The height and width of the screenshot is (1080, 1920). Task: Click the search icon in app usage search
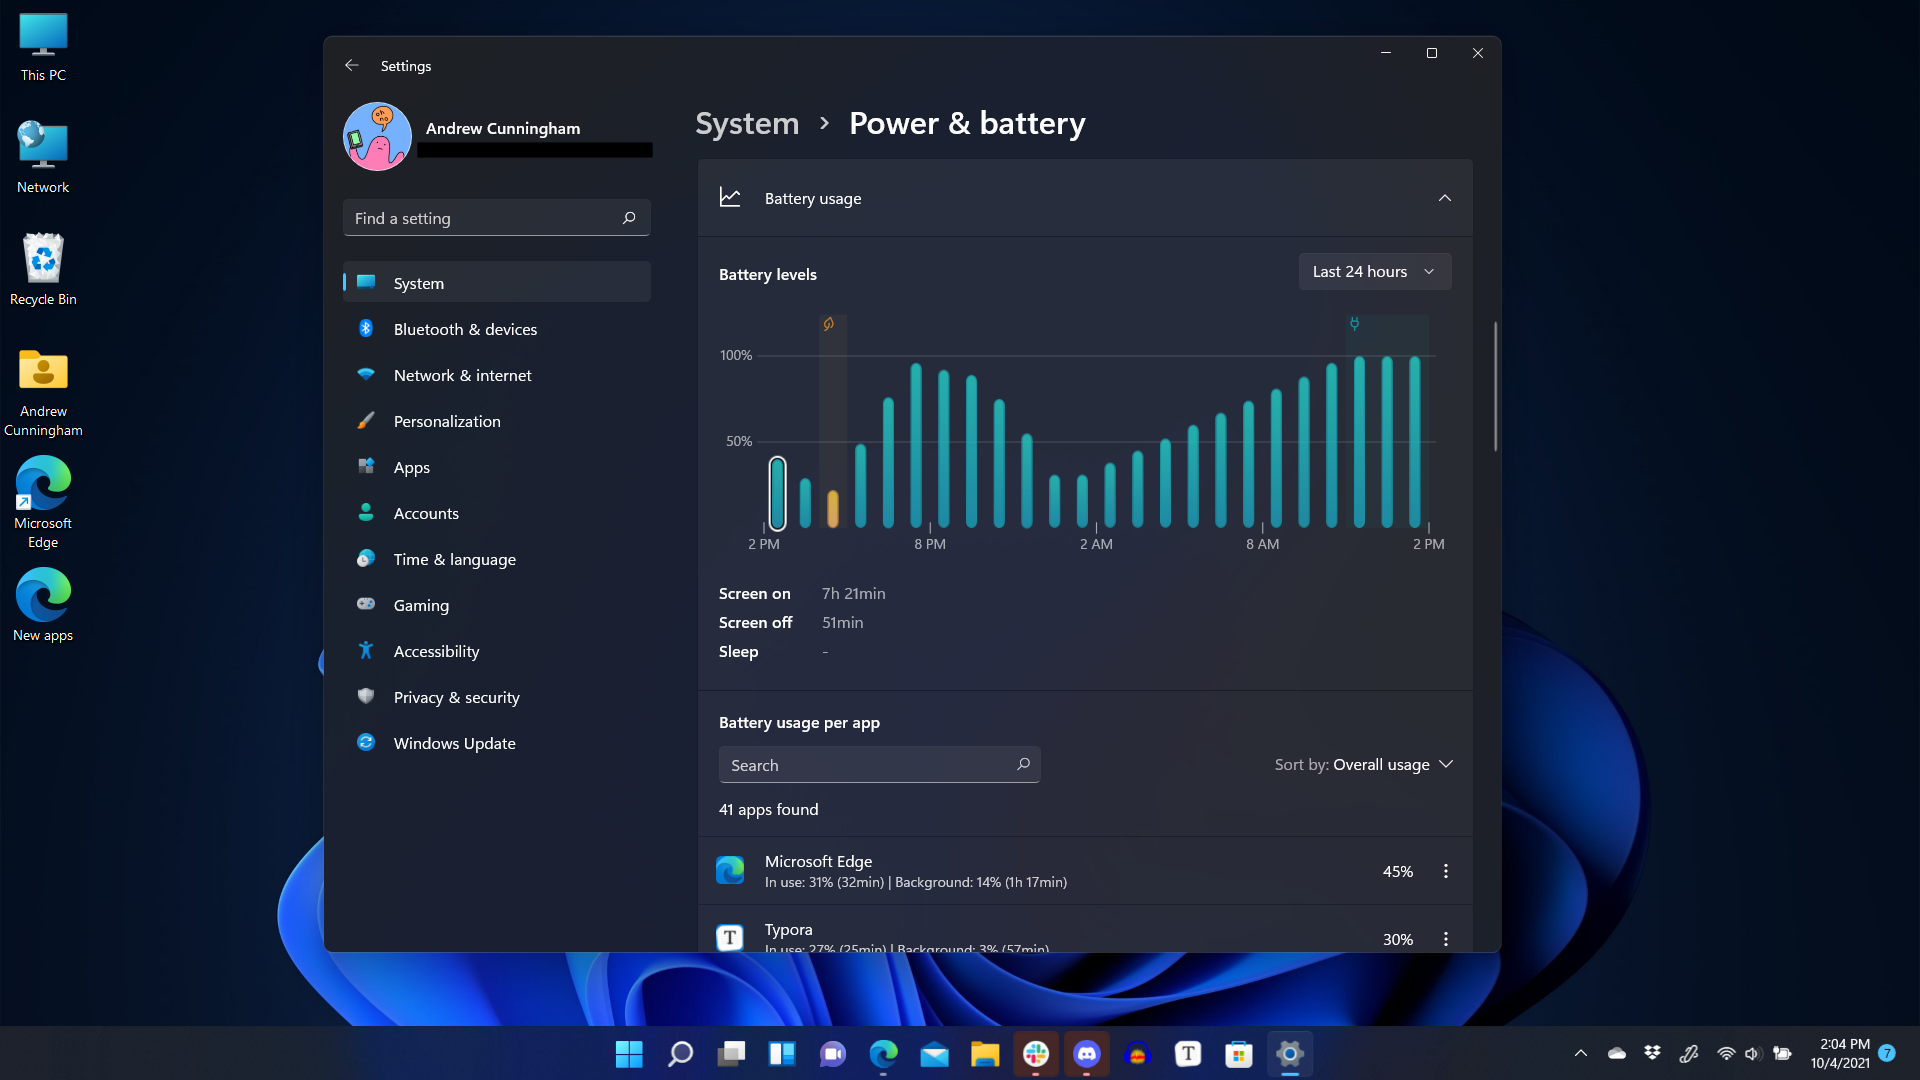pos(1023,765)
